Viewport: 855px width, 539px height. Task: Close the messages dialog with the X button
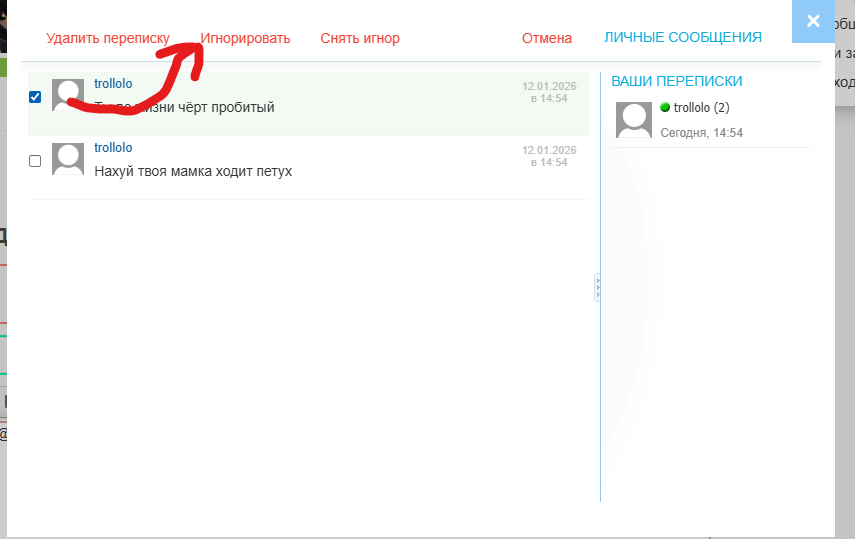(x=813, y=21)
